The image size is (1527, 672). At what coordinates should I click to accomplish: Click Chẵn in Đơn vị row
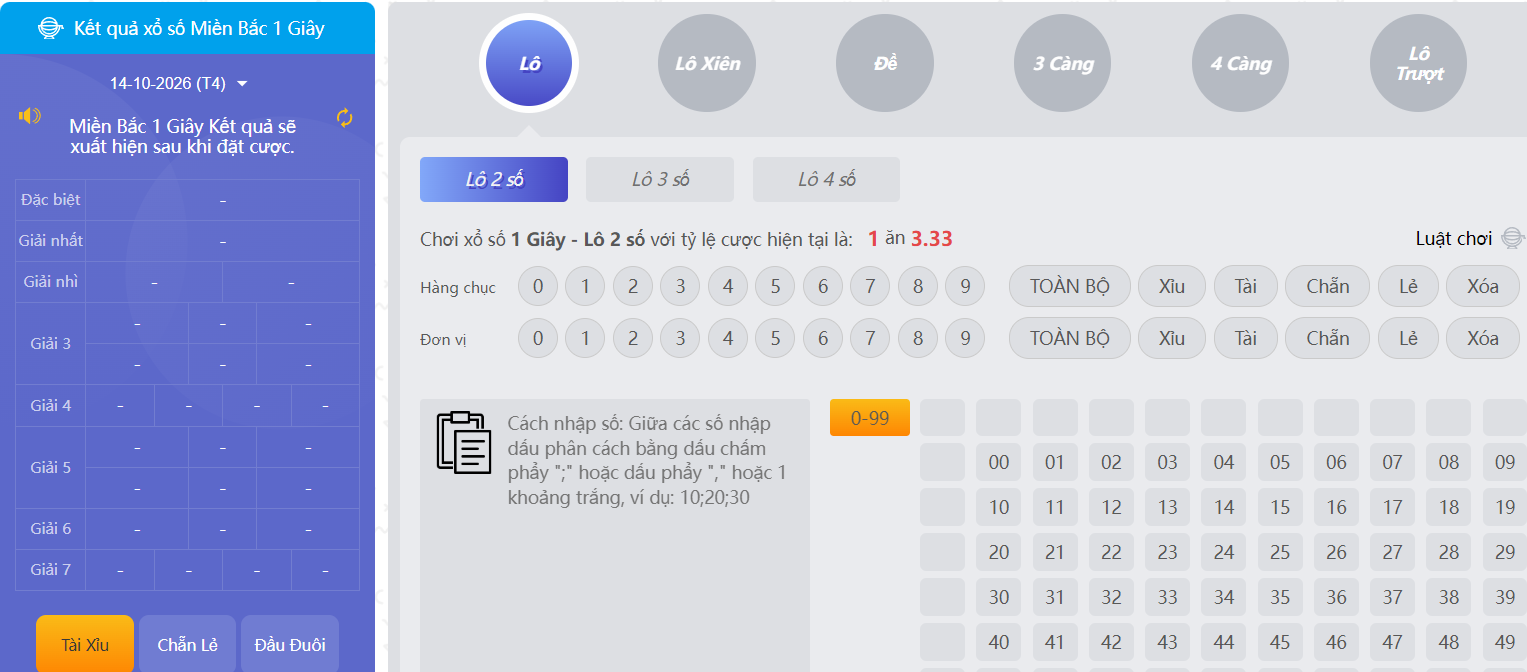(1328, 338)
